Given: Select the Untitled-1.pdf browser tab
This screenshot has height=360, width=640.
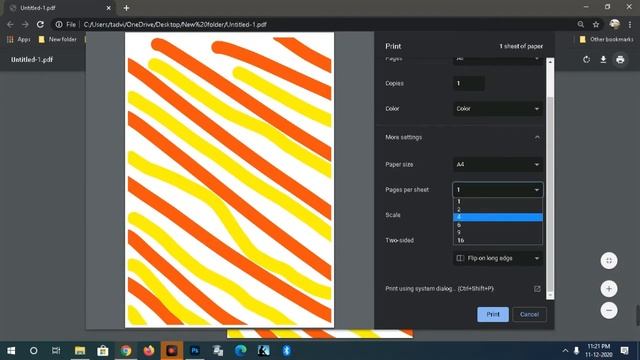Looking at the screenshot, I should pyautogui.click(x=60, y=8).
